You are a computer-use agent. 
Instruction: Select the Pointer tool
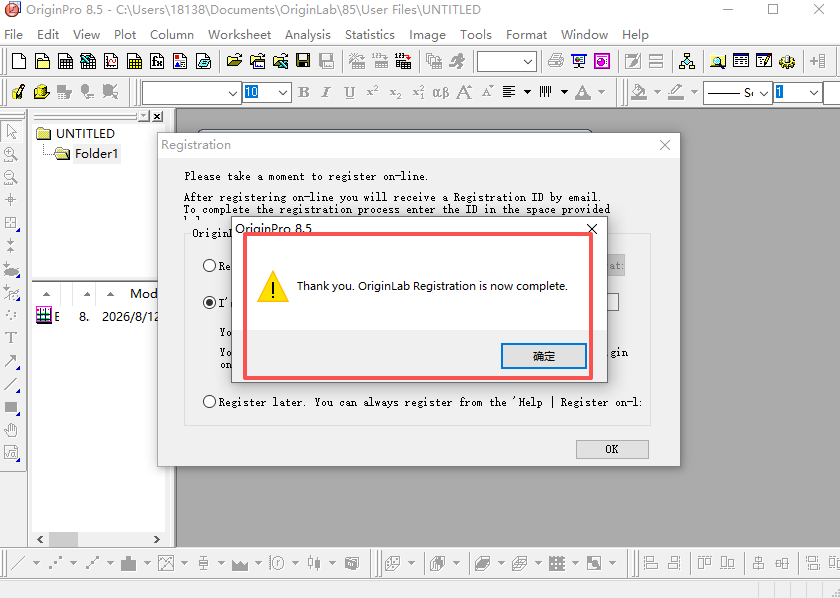11,131
